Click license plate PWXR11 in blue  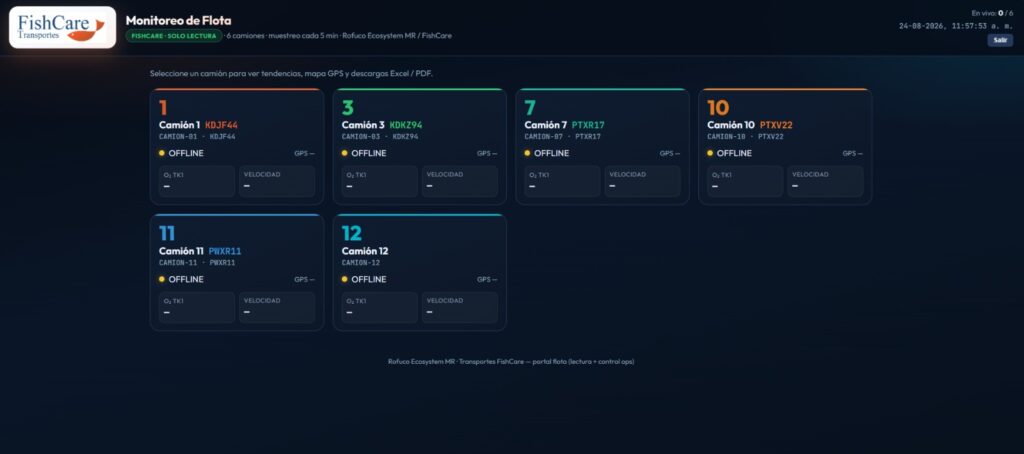coord(225,251)
